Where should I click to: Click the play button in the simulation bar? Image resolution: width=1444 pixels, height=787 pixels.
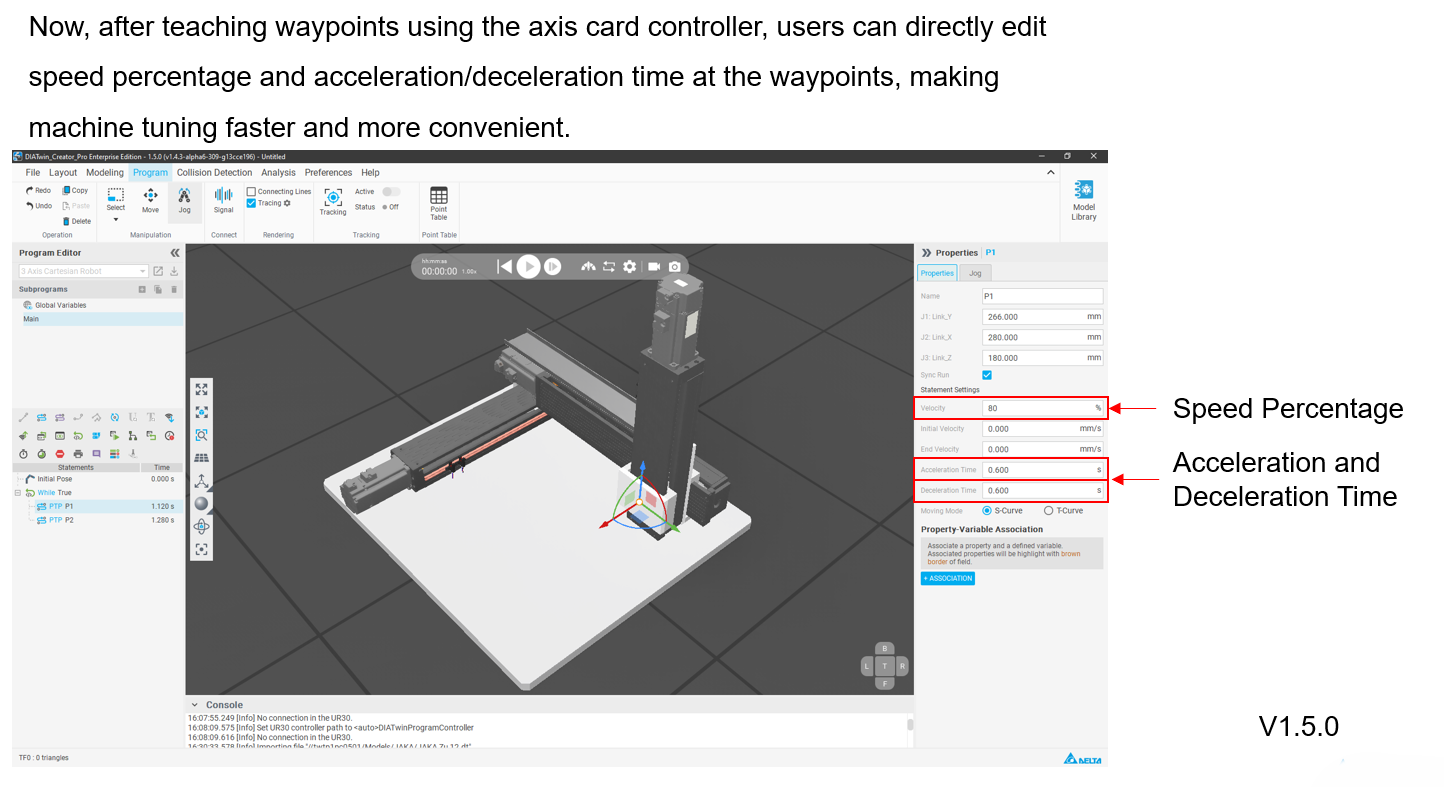click(529, 266)
